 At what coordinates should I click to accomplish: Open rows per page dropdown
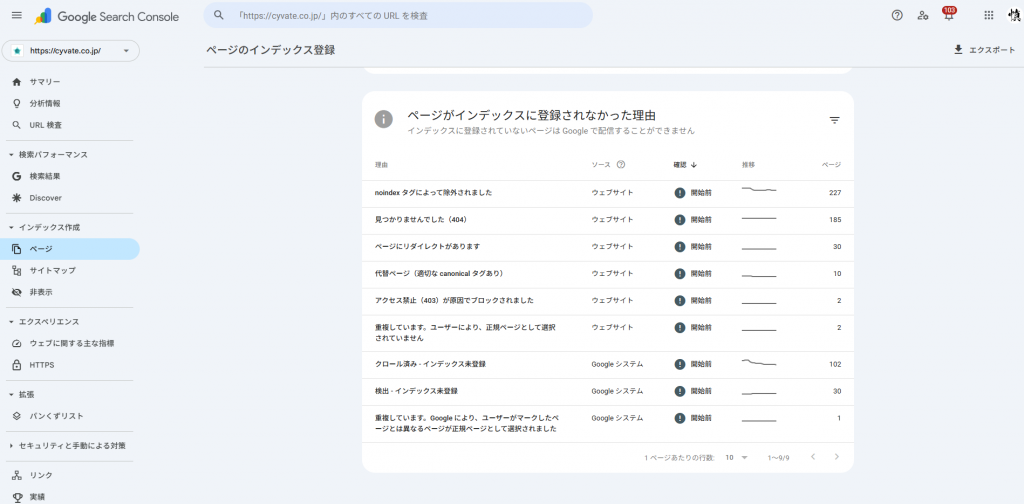point(737,457)
